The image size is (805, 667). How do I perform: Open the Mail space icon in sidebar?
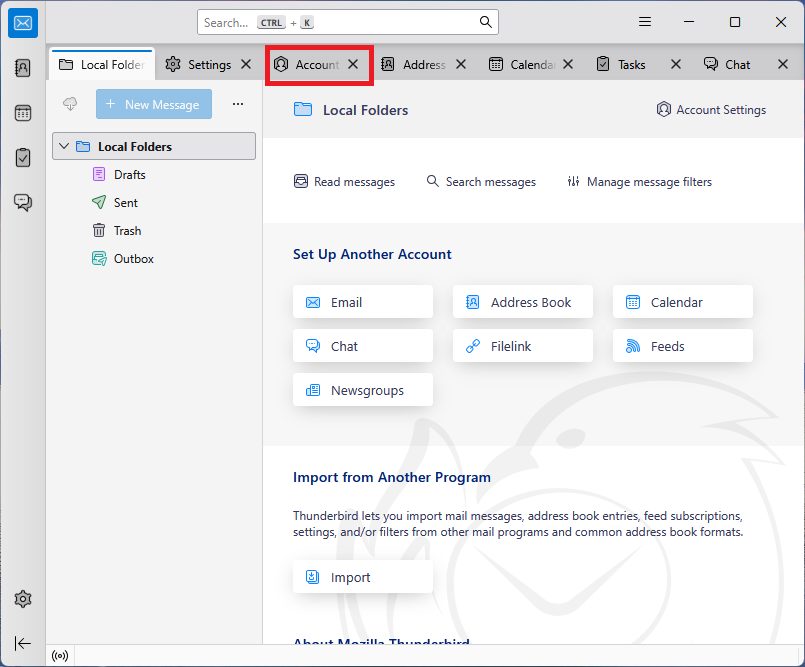tap(23, 23)
